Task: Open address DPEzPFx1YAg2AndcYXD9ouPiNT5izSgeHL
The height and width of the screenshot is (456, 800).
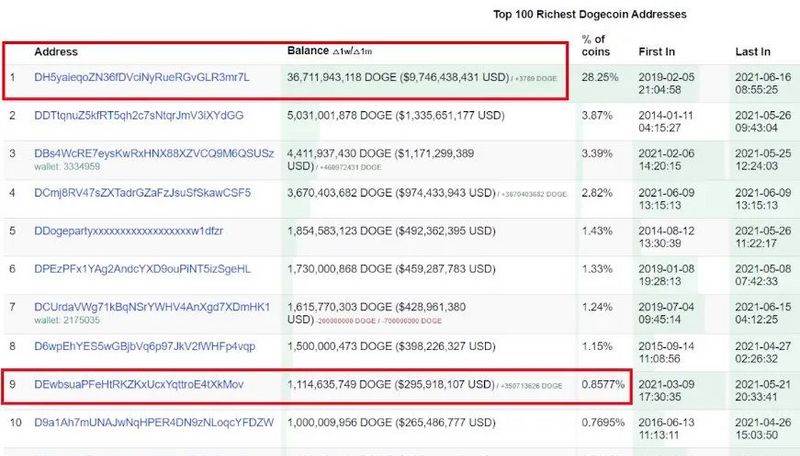Action: pos(142,269)
